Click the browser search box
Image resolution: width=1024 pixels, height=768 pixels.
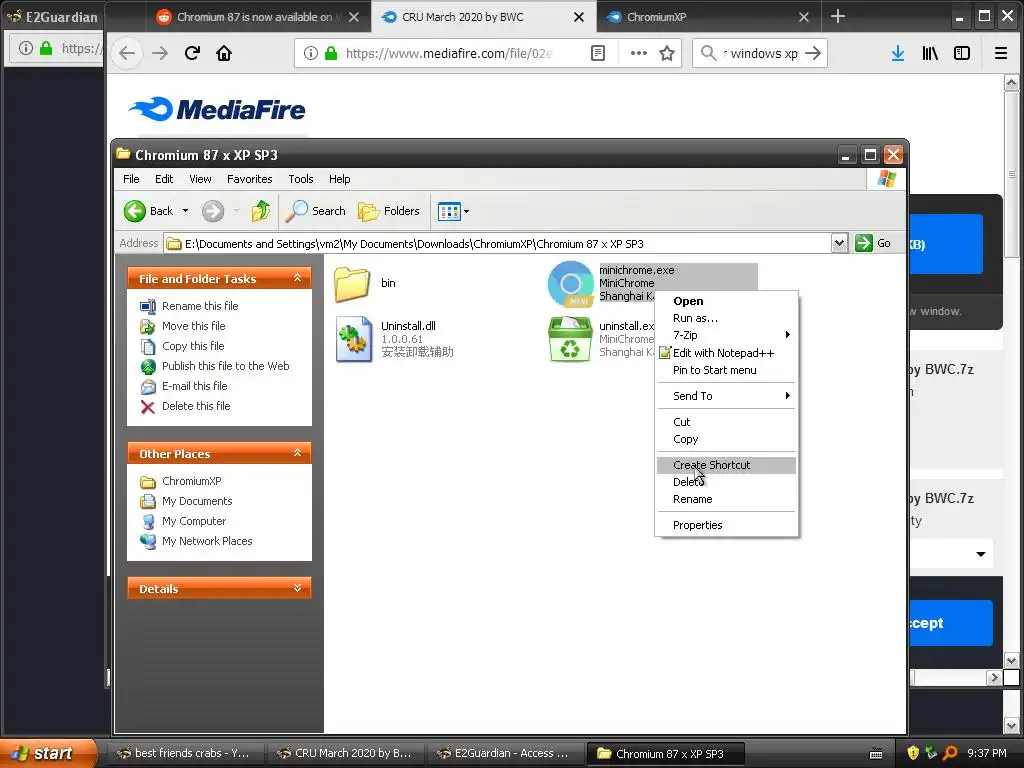click(x=760, y=54)
